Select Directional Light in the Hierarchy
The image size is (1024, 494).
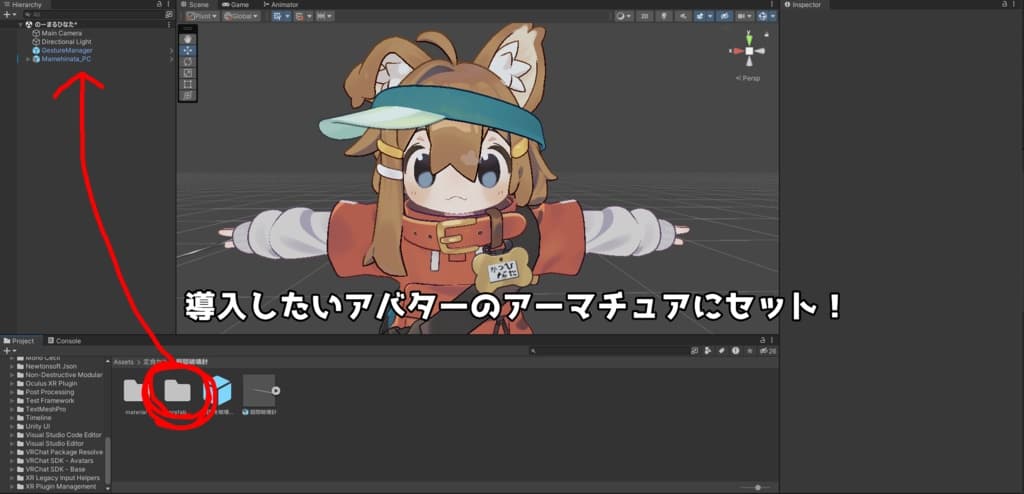66,41
